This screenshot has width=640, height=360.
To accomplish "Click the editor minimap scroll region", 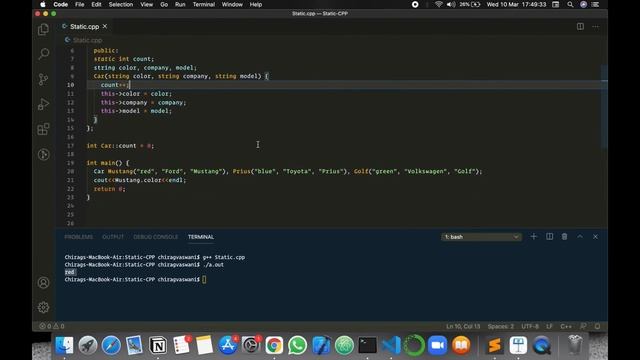I will pos(604,106).
